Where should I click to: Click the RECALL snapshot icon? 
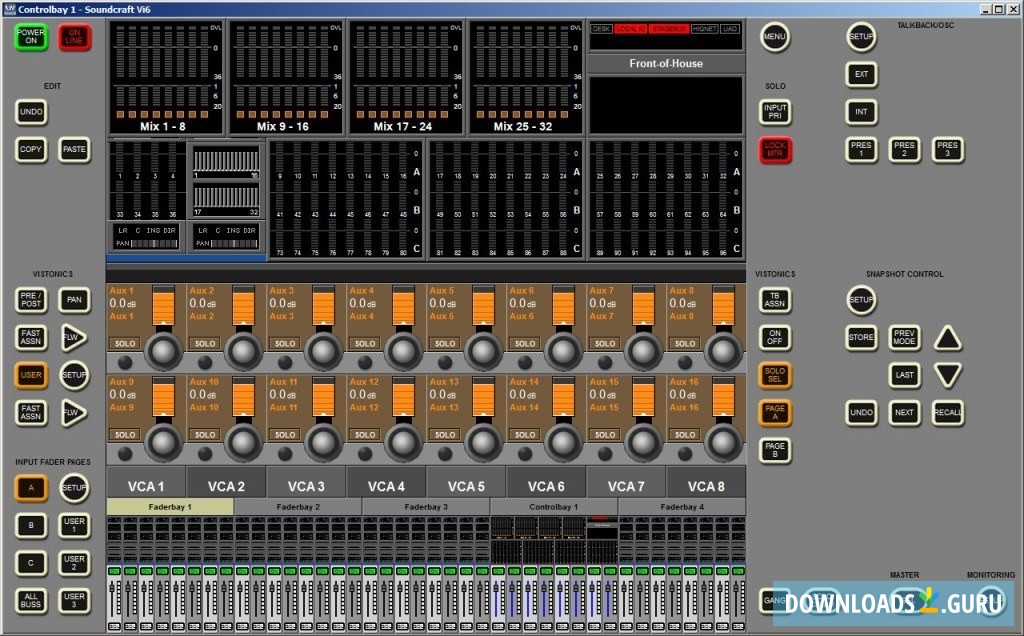click(947, 413)
